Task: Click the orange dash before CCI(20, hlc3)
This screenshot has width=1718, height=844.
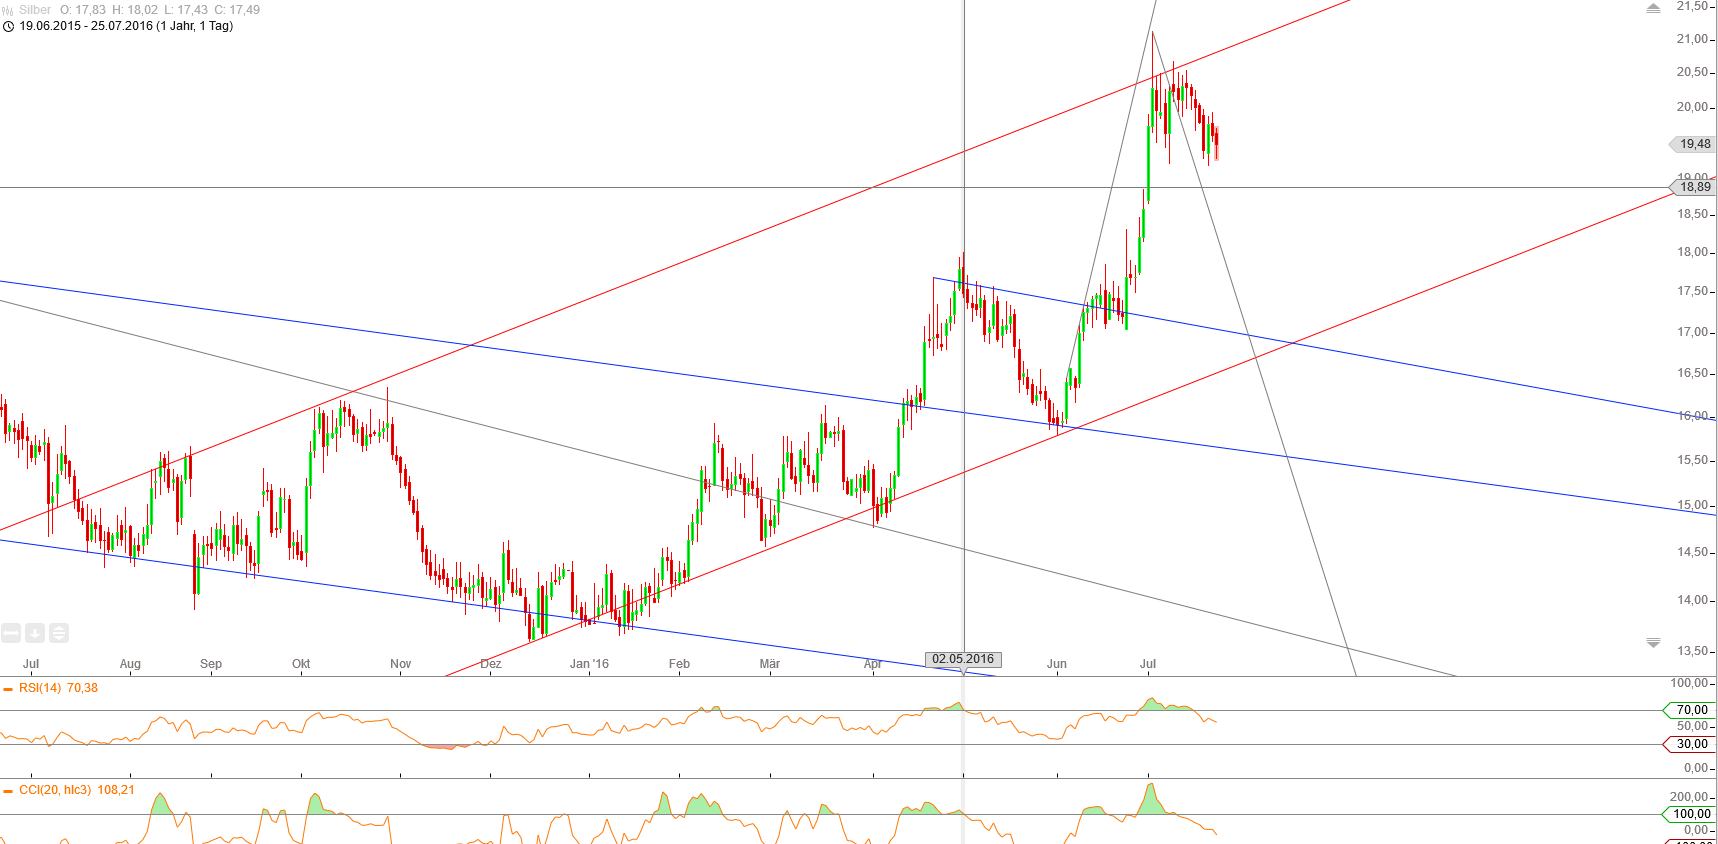Action: click(x=8, y=791)
